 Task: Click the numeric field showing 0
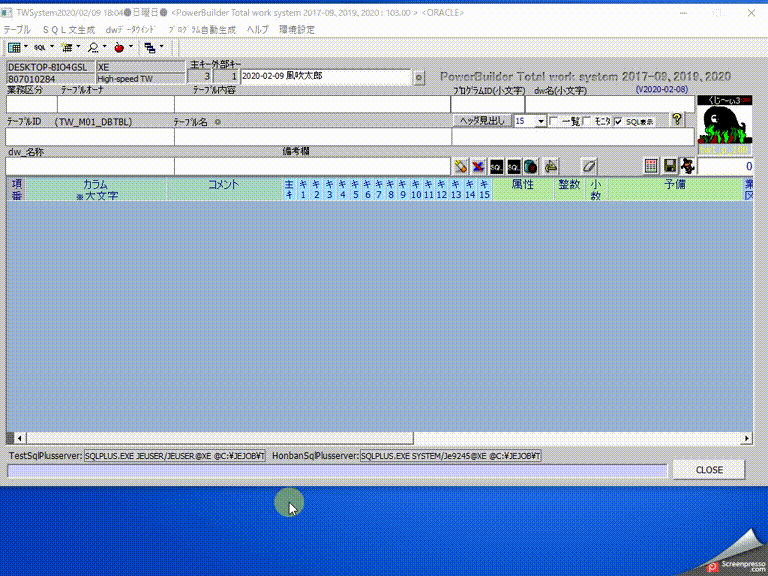coord(725,167)
